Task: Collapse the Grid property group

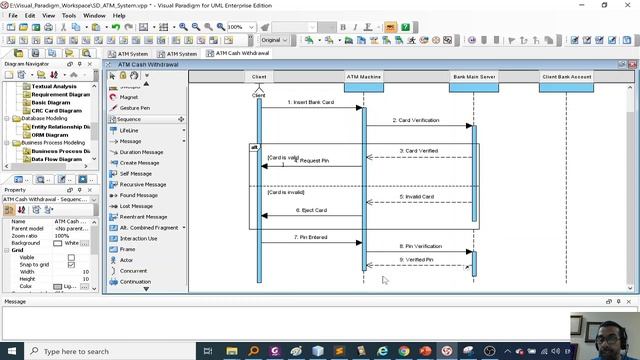Action: tap(7, 250)
